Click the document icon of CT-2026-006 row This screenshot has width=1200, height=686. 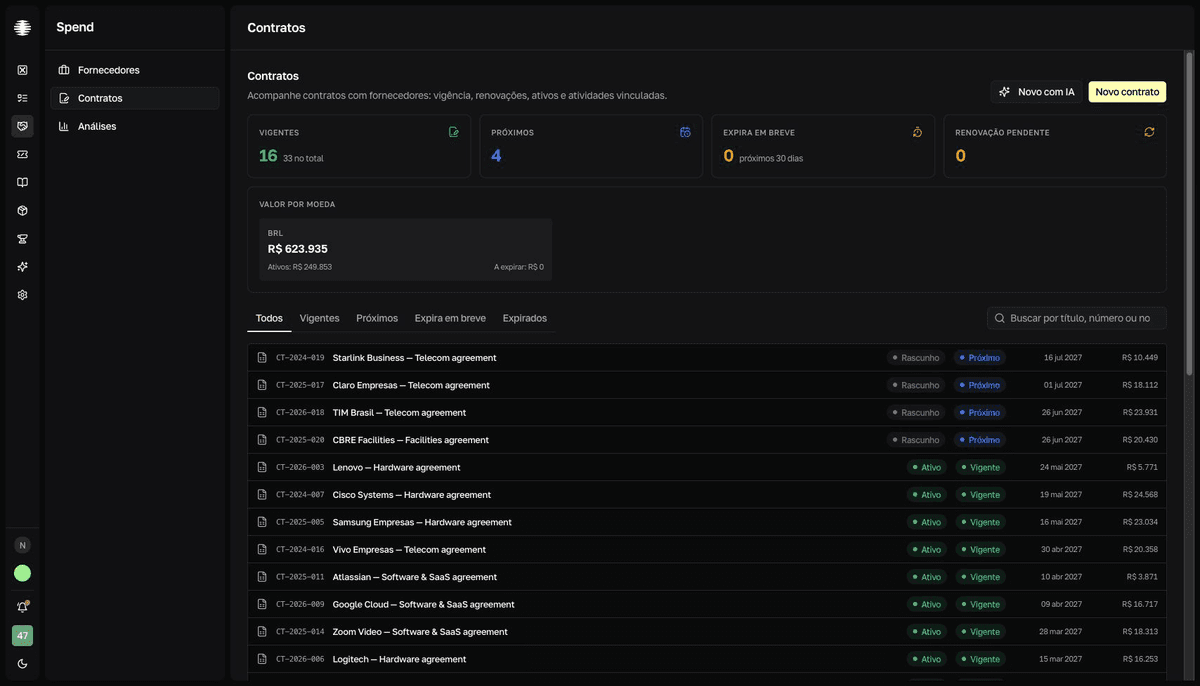coord(262,659)
